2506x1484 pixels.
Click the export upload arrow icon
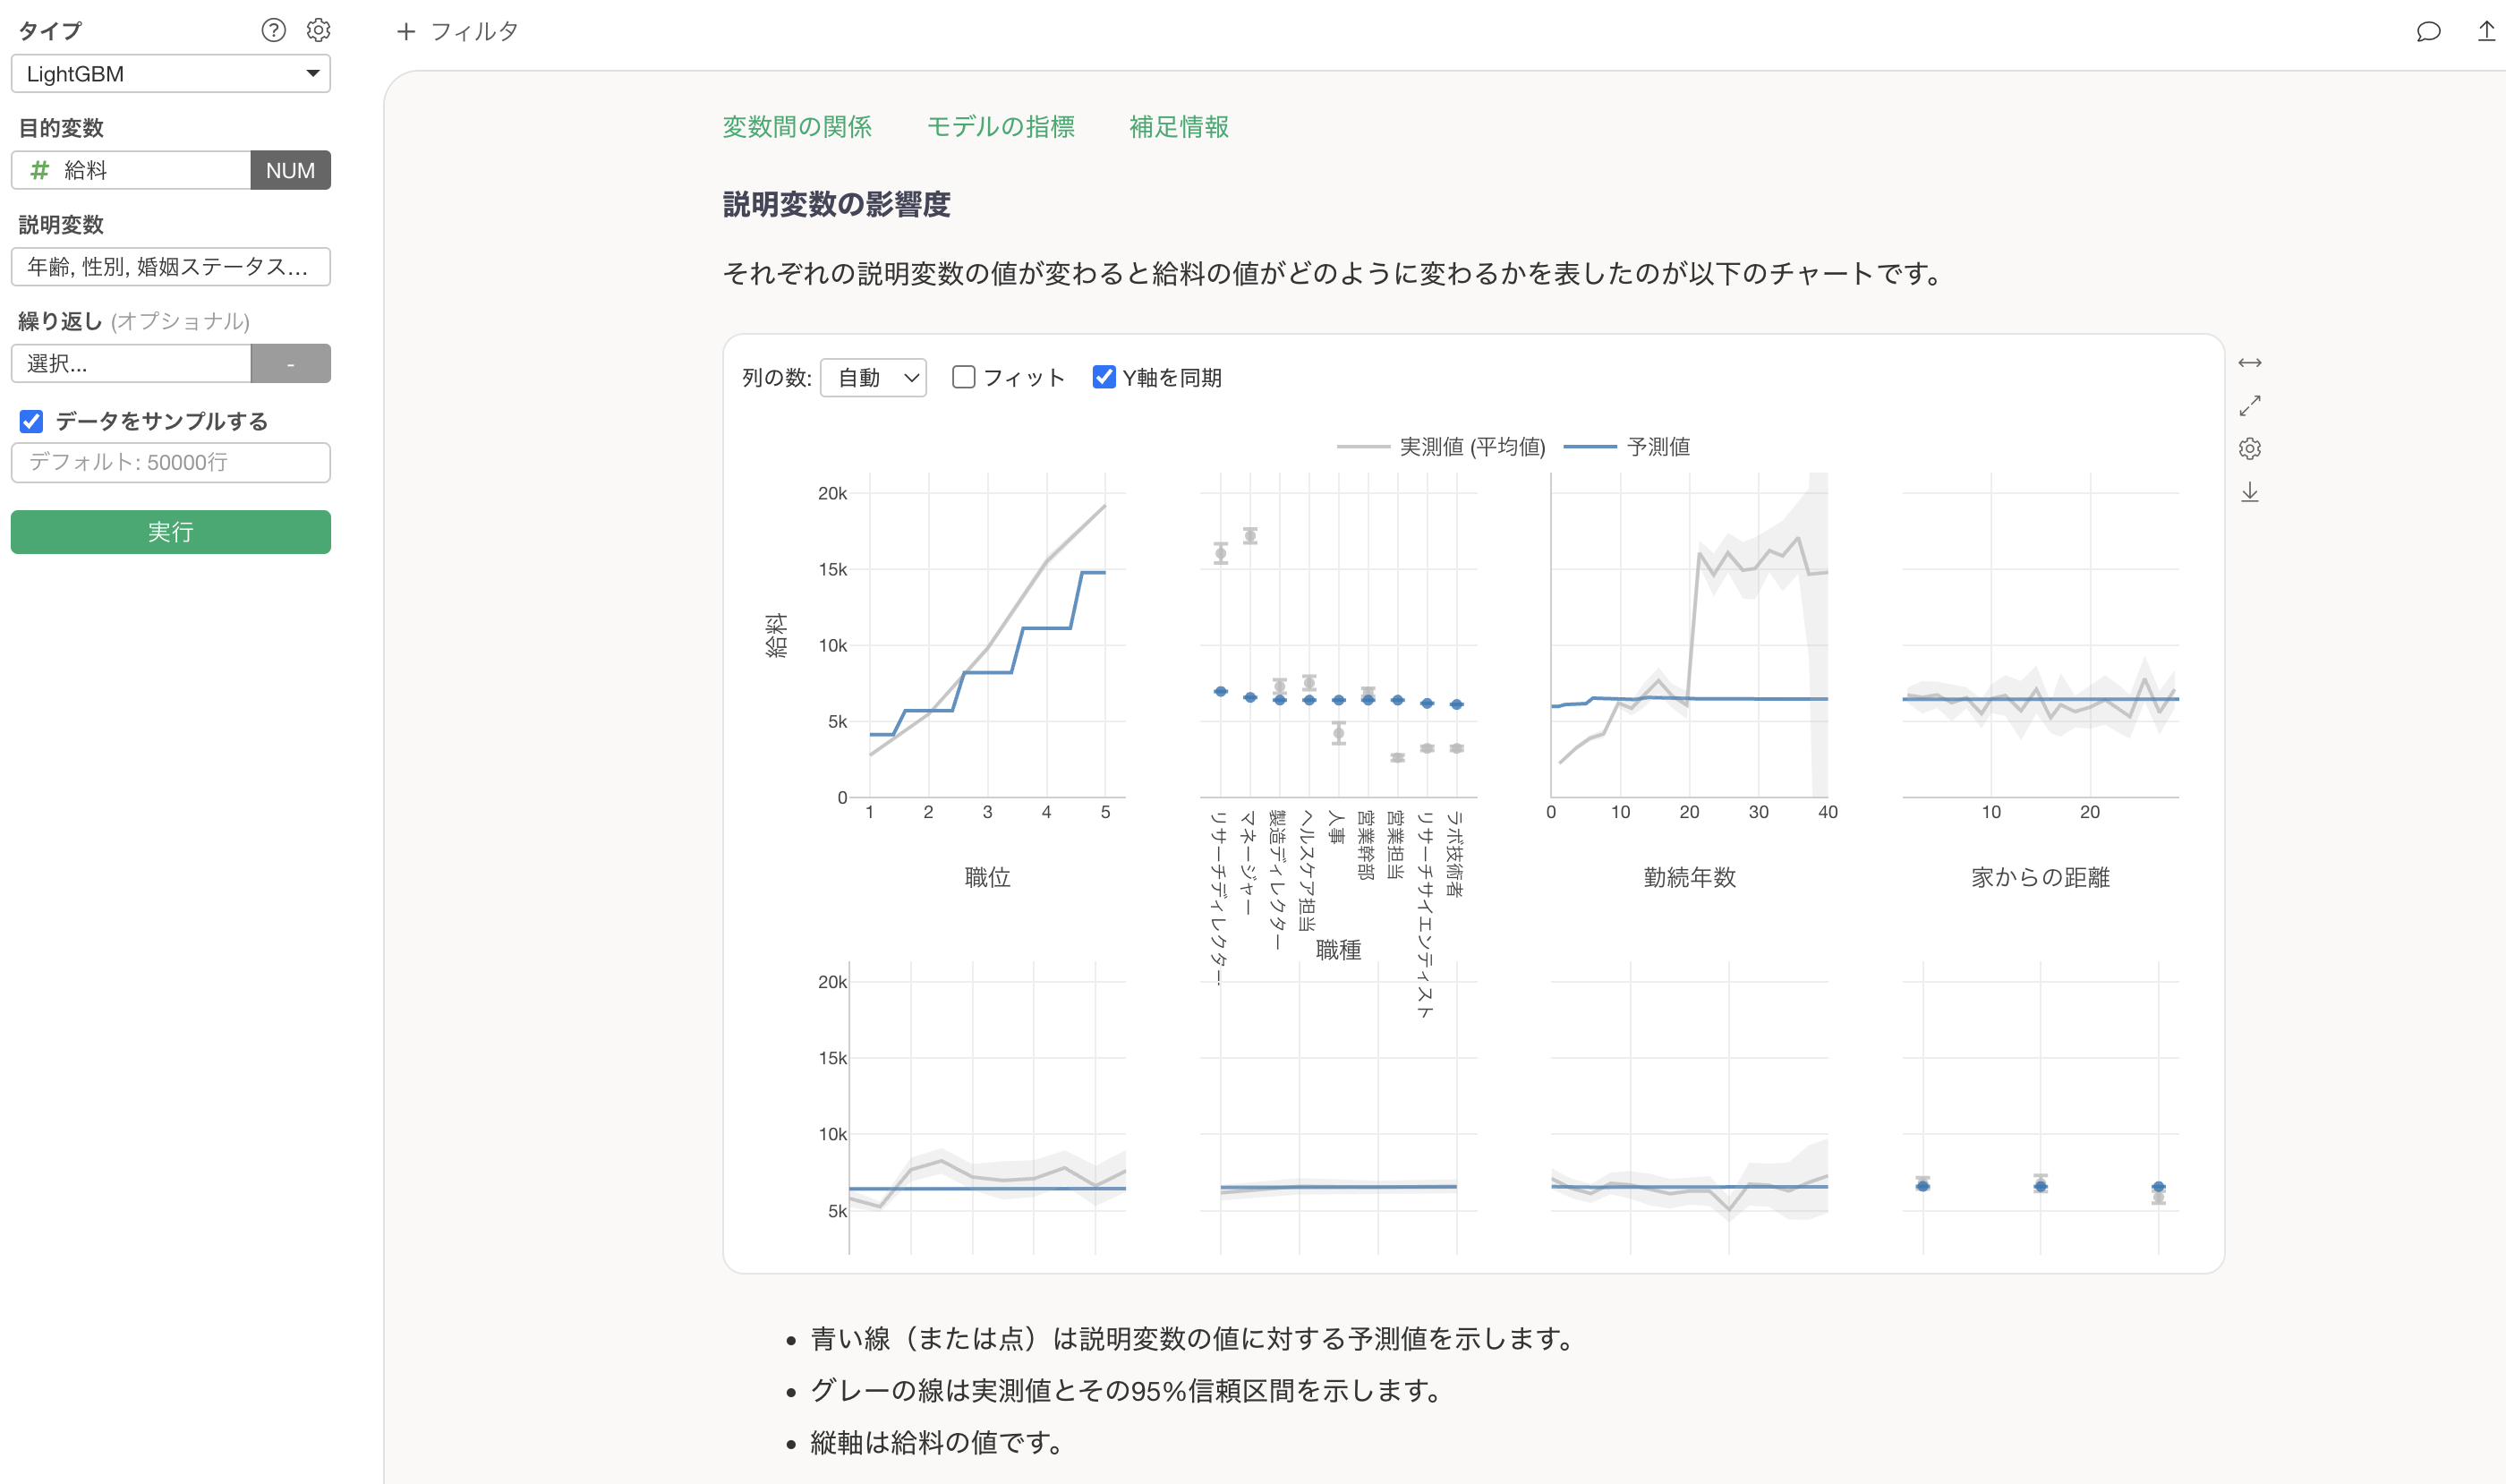pyautogui.click(x=2486, y=31)
